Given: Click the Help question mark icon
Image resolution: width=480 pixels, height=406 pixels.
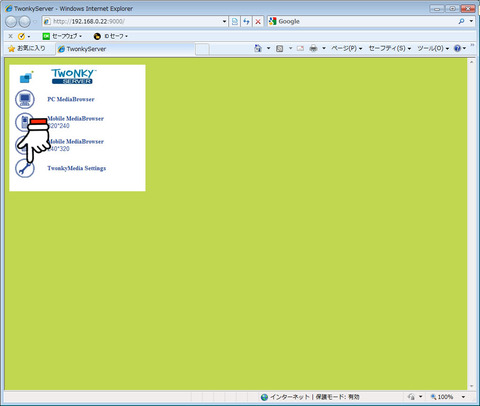Looking at the screenshot, I should tap(457, 49).
